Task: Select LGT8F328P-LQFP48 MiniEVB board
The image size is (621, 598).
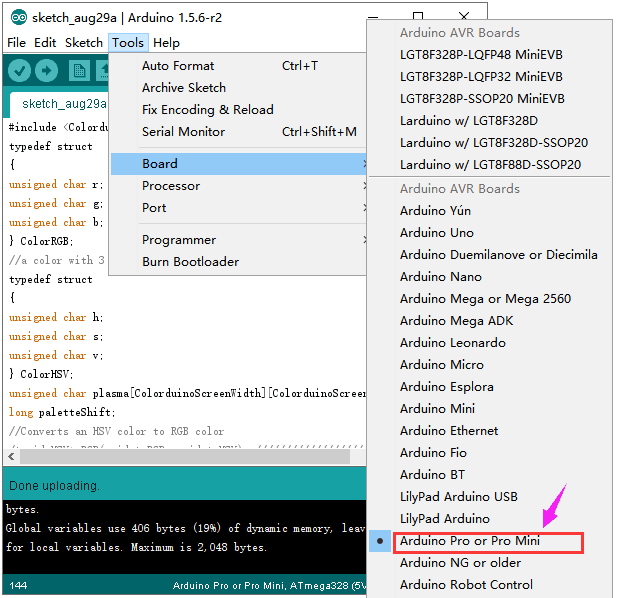Action: click(490, 55)
